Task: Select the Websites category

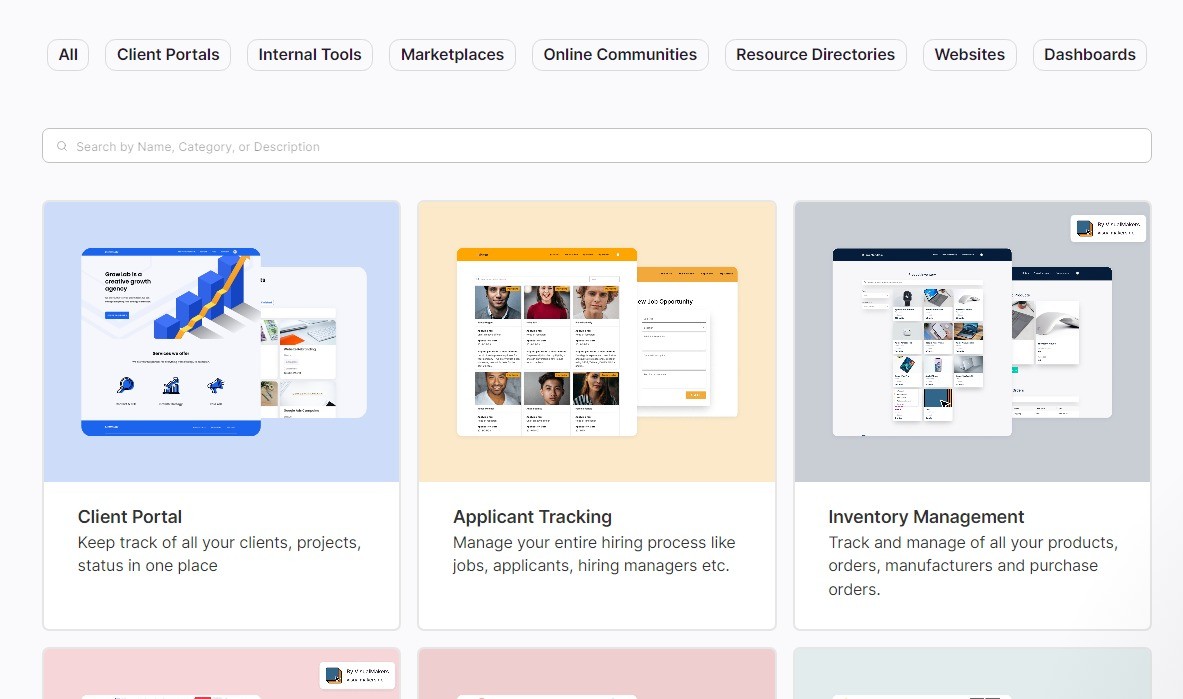Action: 969,55
